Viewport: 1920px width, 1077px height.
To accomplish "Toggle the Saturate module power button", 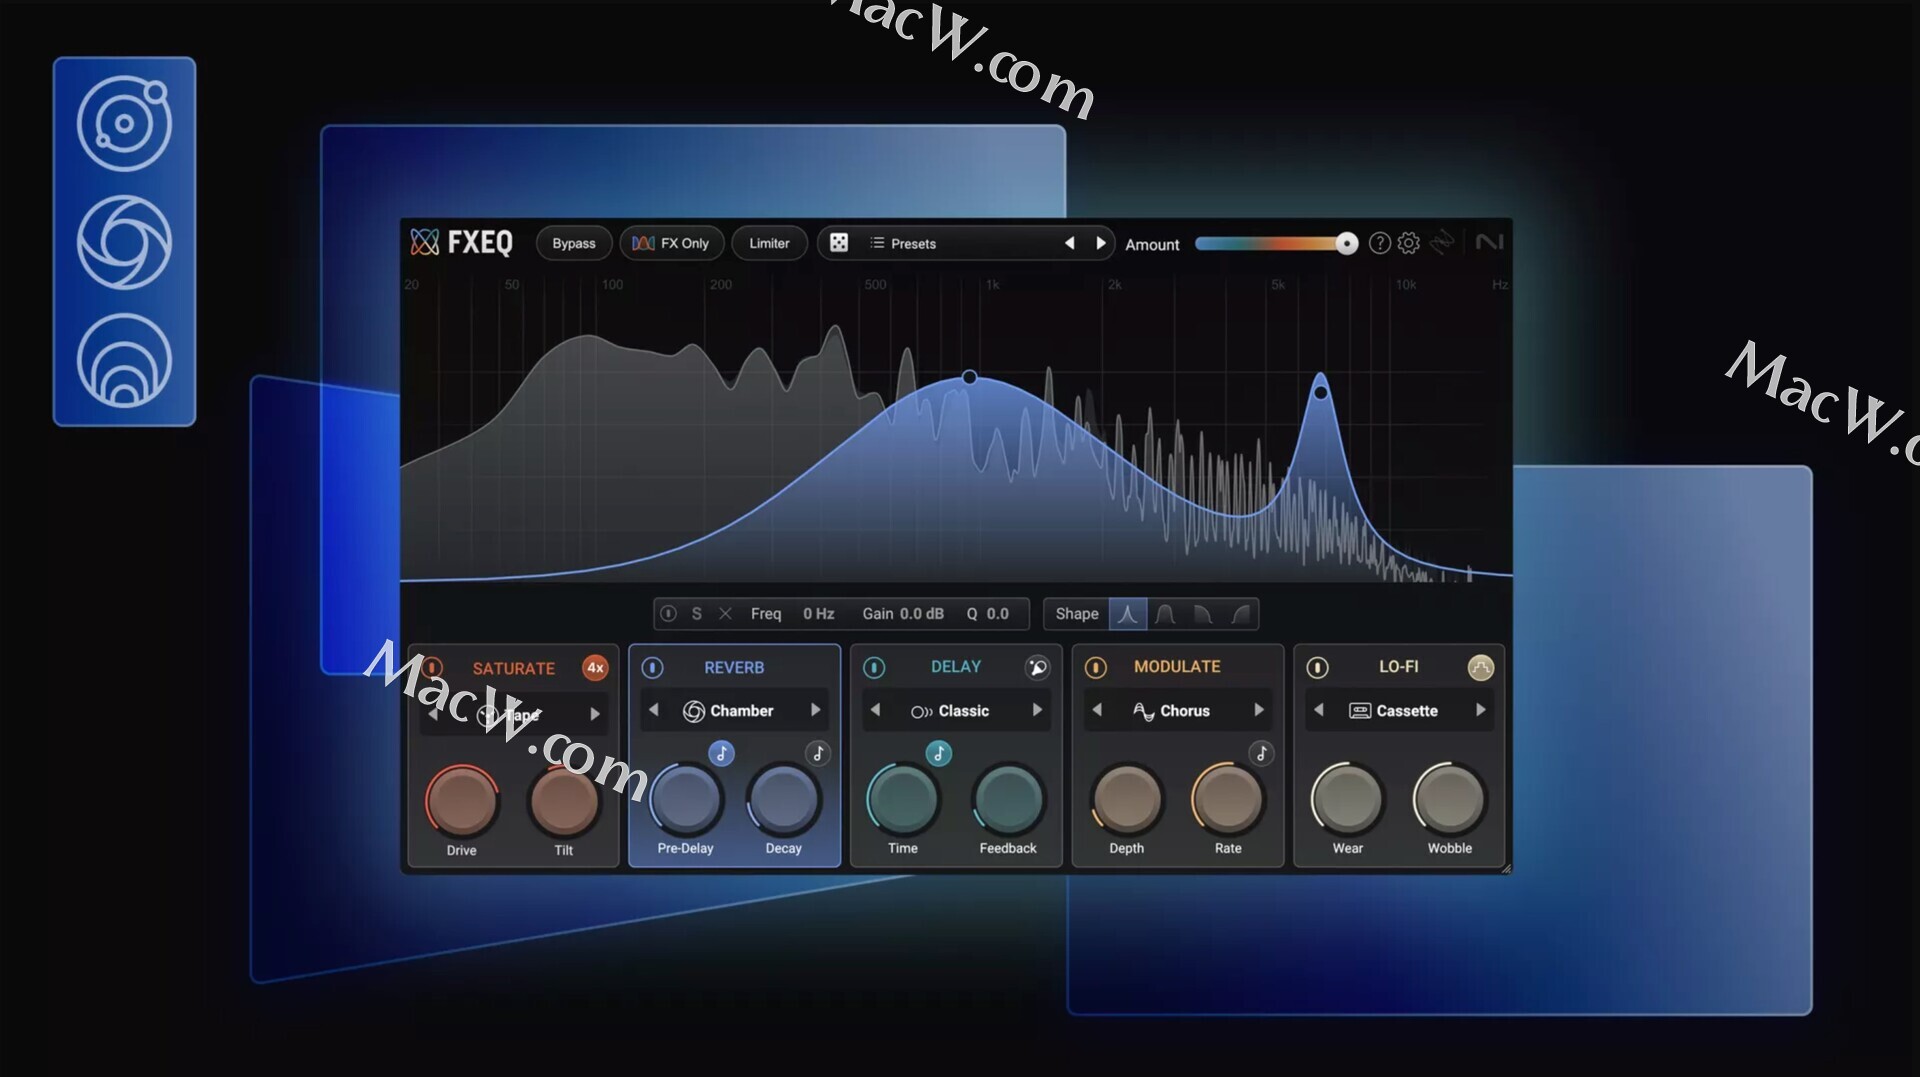I will (432, 667).
